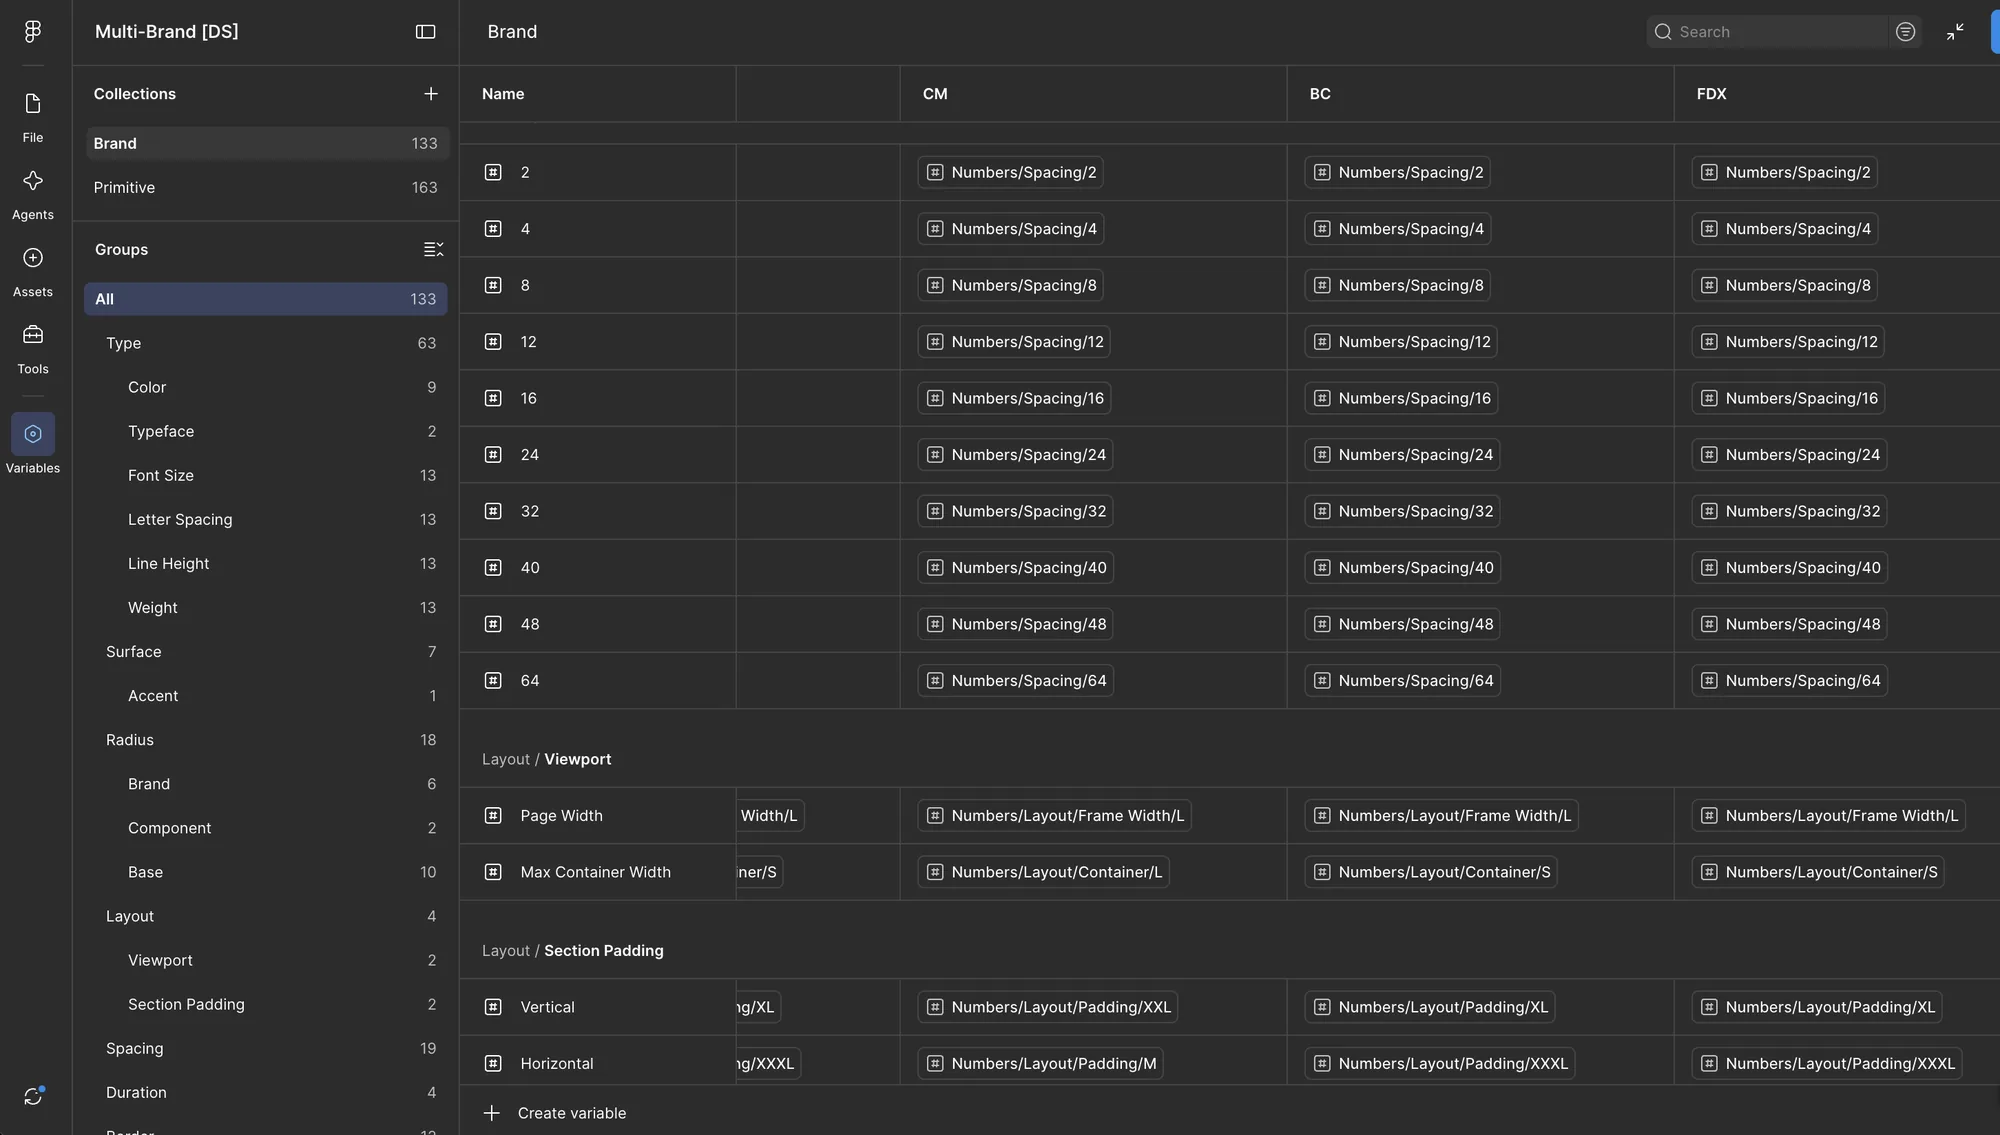Toggle the sidebar panel layout icon

tap(425, 32)
